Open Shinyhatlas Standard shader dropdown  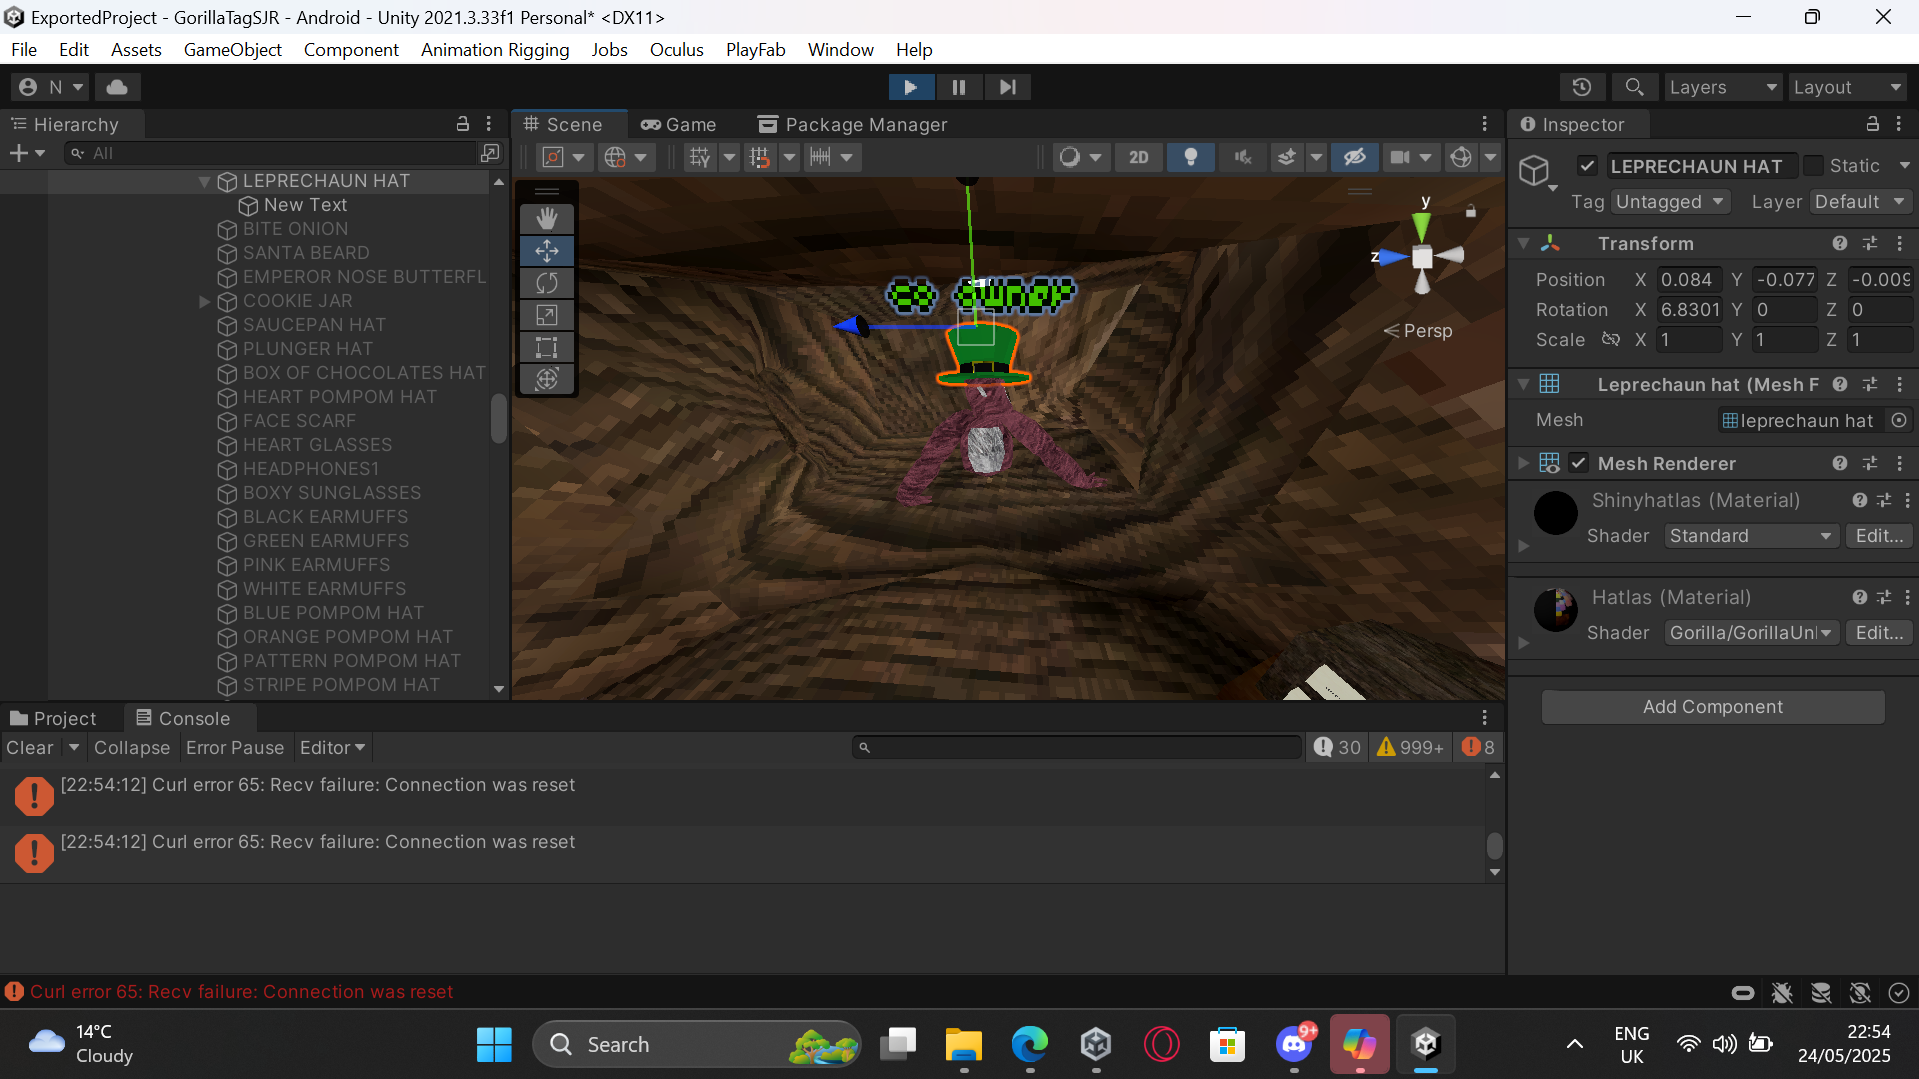1751,536
